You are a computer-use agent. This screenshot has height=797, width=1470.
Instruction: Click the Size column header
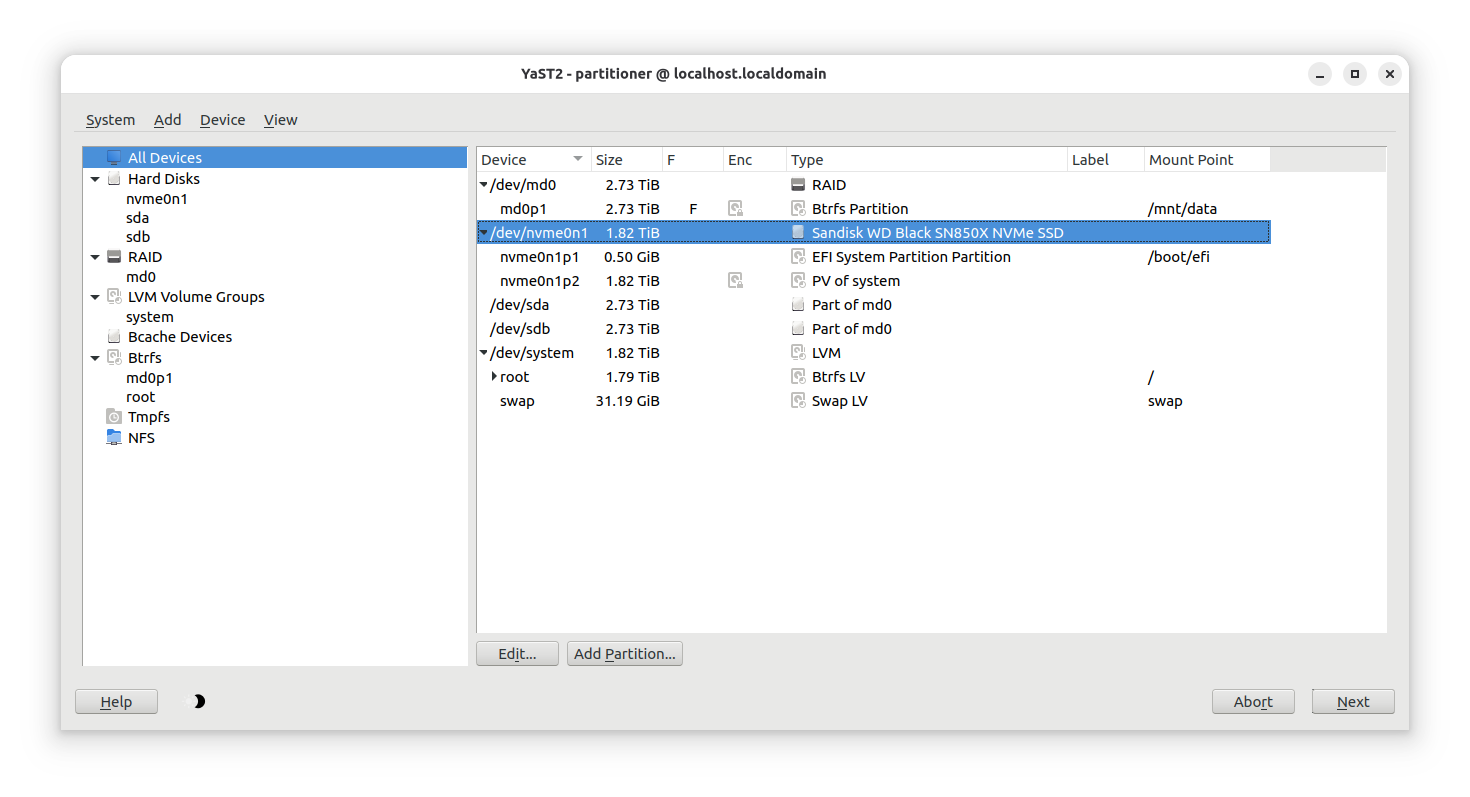tap(627, 160)
